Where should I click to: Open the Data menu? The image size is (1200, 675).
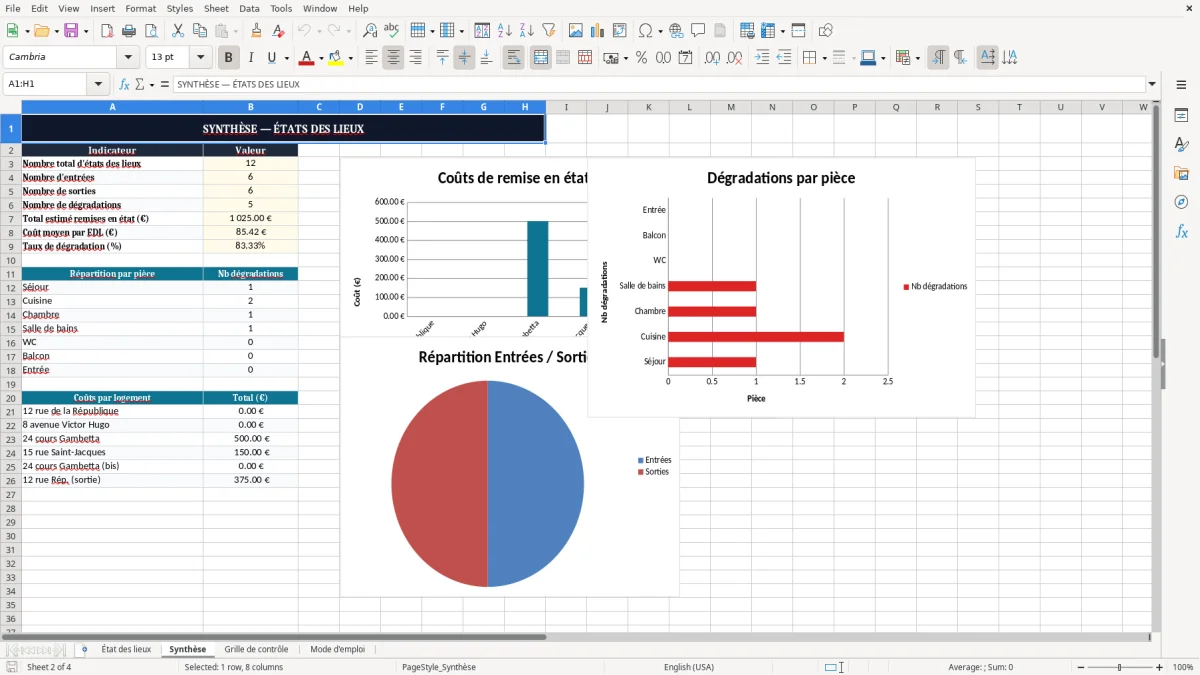[249, 8]
